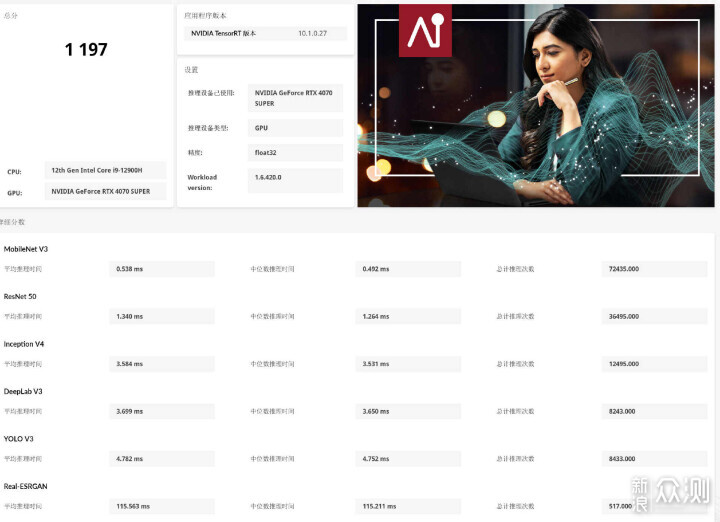Click the overall score 1 197
Screen dimensions: 720x522
[x=86, y=50]
